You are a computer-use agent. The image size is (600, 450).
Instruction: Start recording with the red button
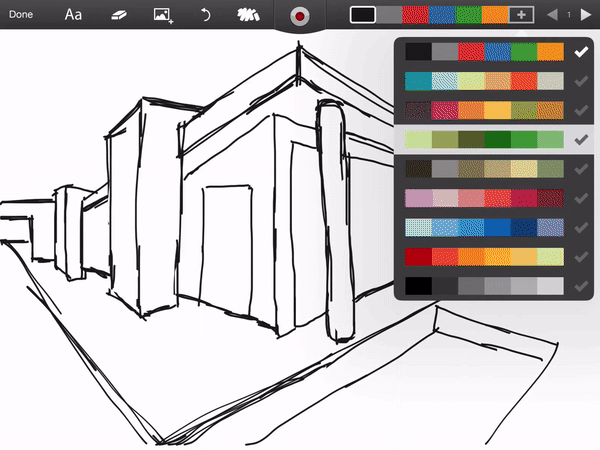coord(300,16)
